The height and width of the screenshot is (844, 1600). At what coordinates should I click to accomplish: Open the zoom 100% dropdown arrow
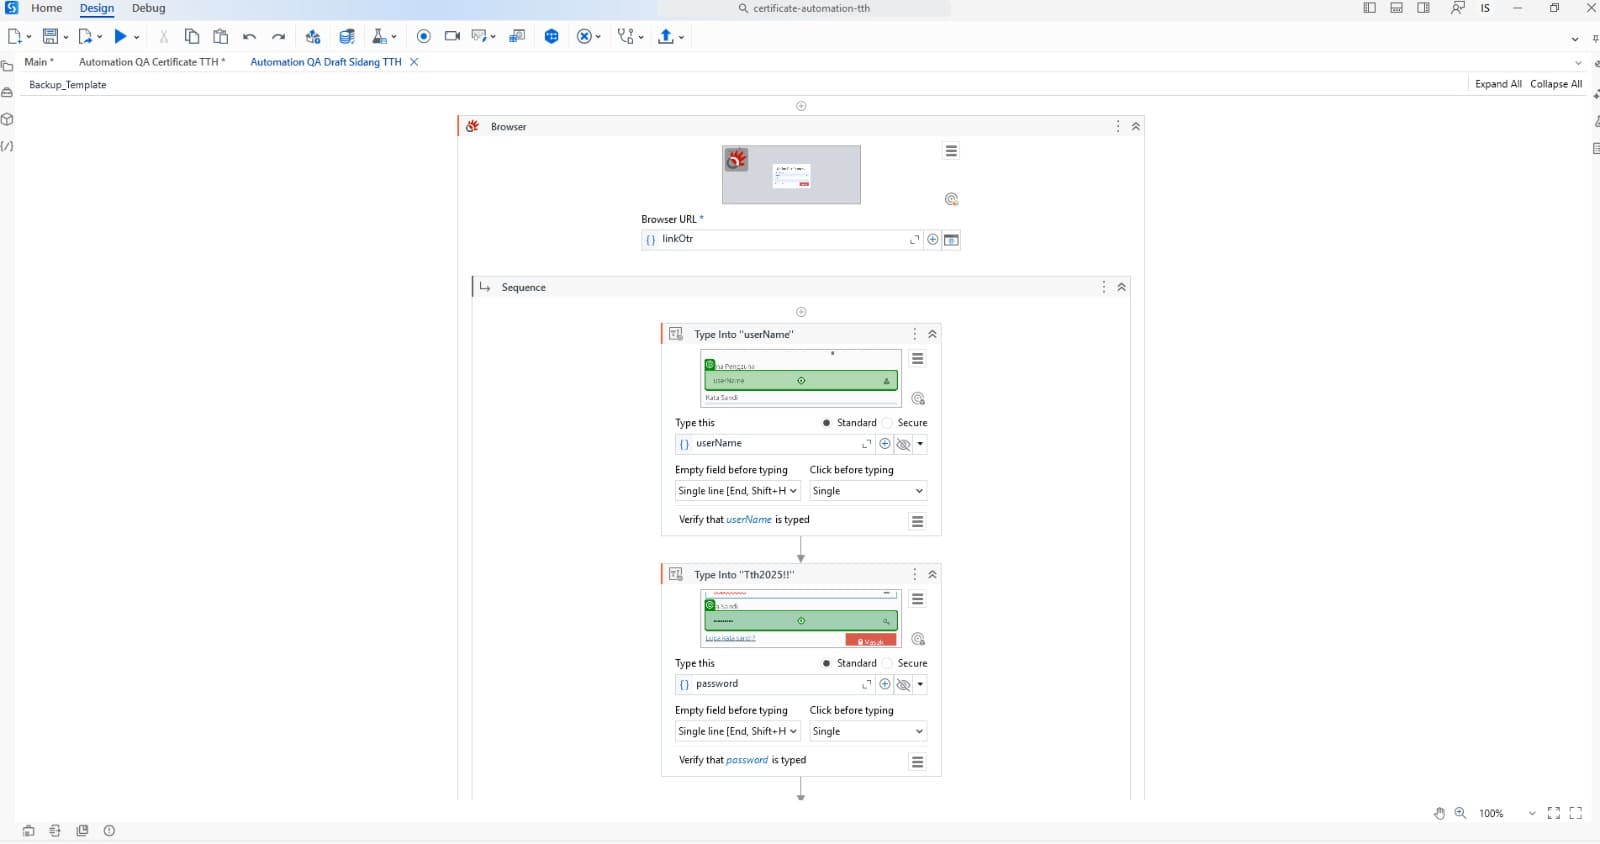[x=1532, y=814]
